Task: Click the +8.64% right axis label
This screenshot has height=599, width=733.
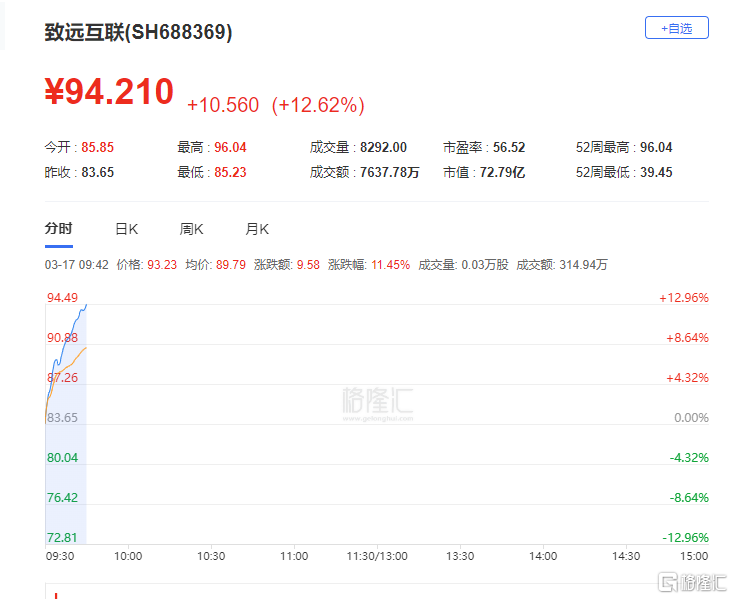Action: click(687, 338)
